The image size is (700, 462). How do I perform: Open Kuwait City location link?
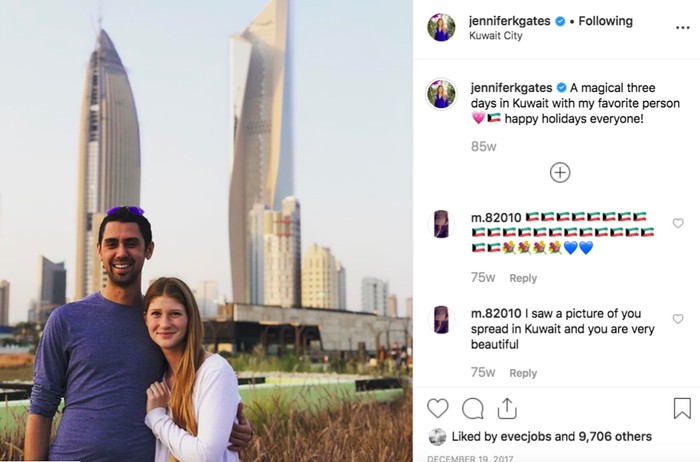click(x=496, y=36)
